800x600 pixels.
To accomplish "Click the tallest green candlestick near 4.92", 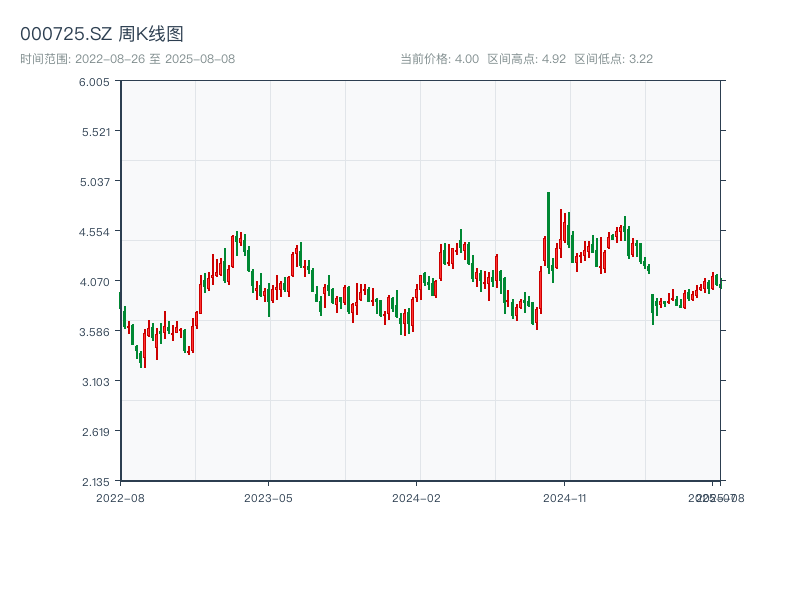I will pos(548,230).
